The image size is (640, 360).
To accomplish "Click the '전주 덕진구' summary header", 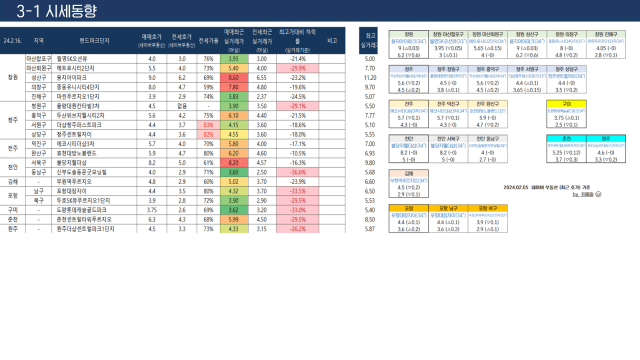I will point(448,104).
